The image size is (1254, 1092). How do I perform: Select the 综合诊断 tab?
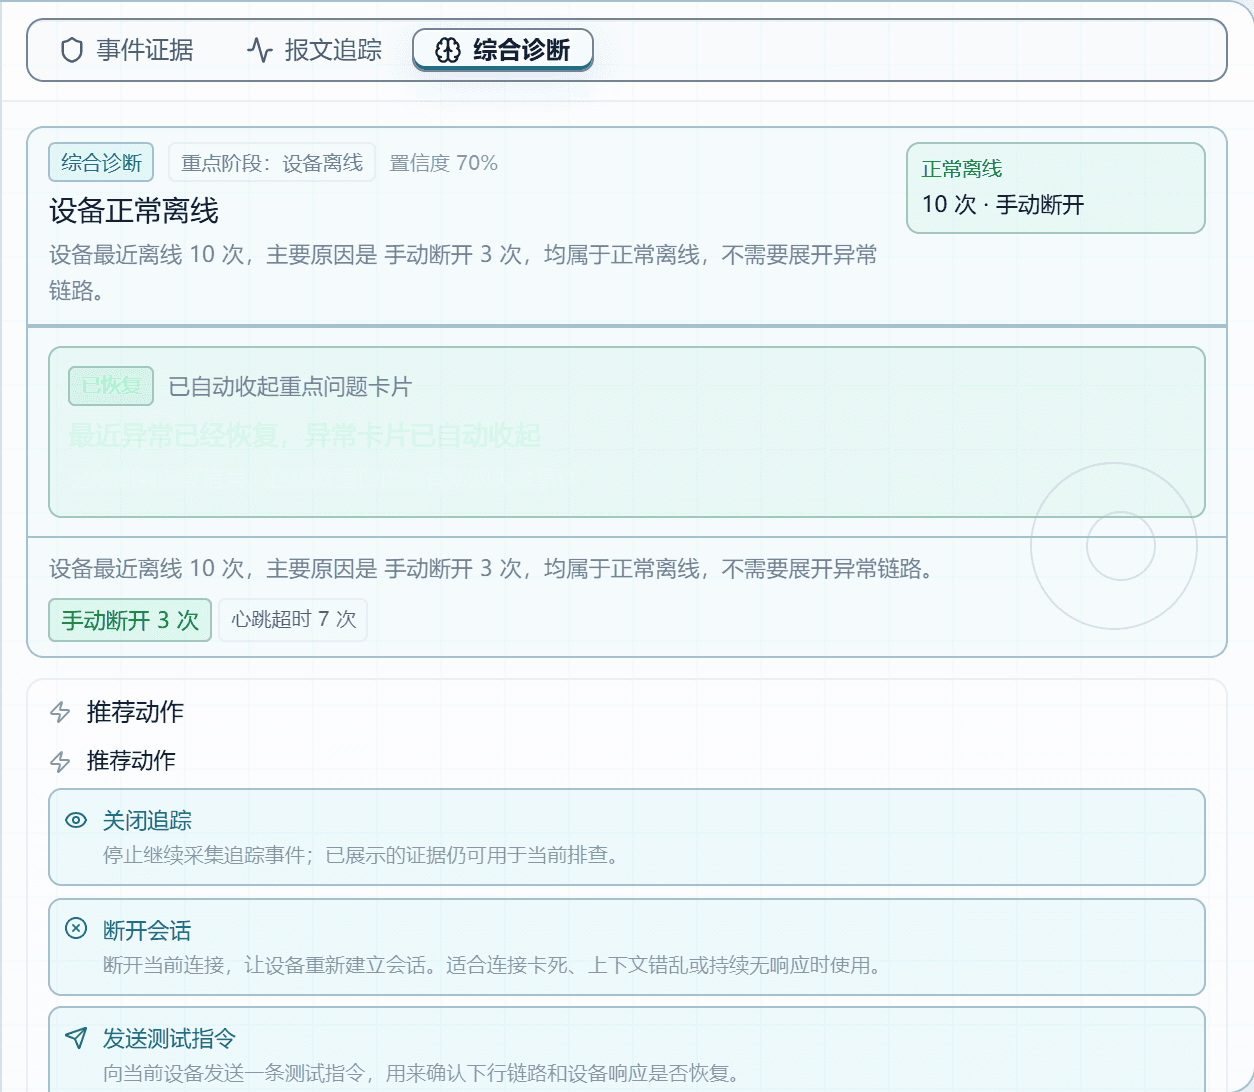coord(503,50)
